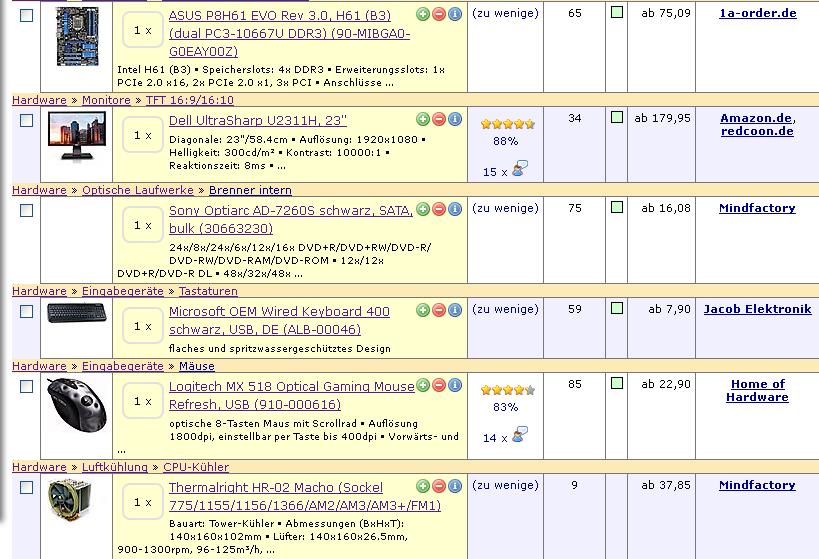Click red minus icon for Logitech MX 518
Viewport: 819px width, 559px height.
439,385
